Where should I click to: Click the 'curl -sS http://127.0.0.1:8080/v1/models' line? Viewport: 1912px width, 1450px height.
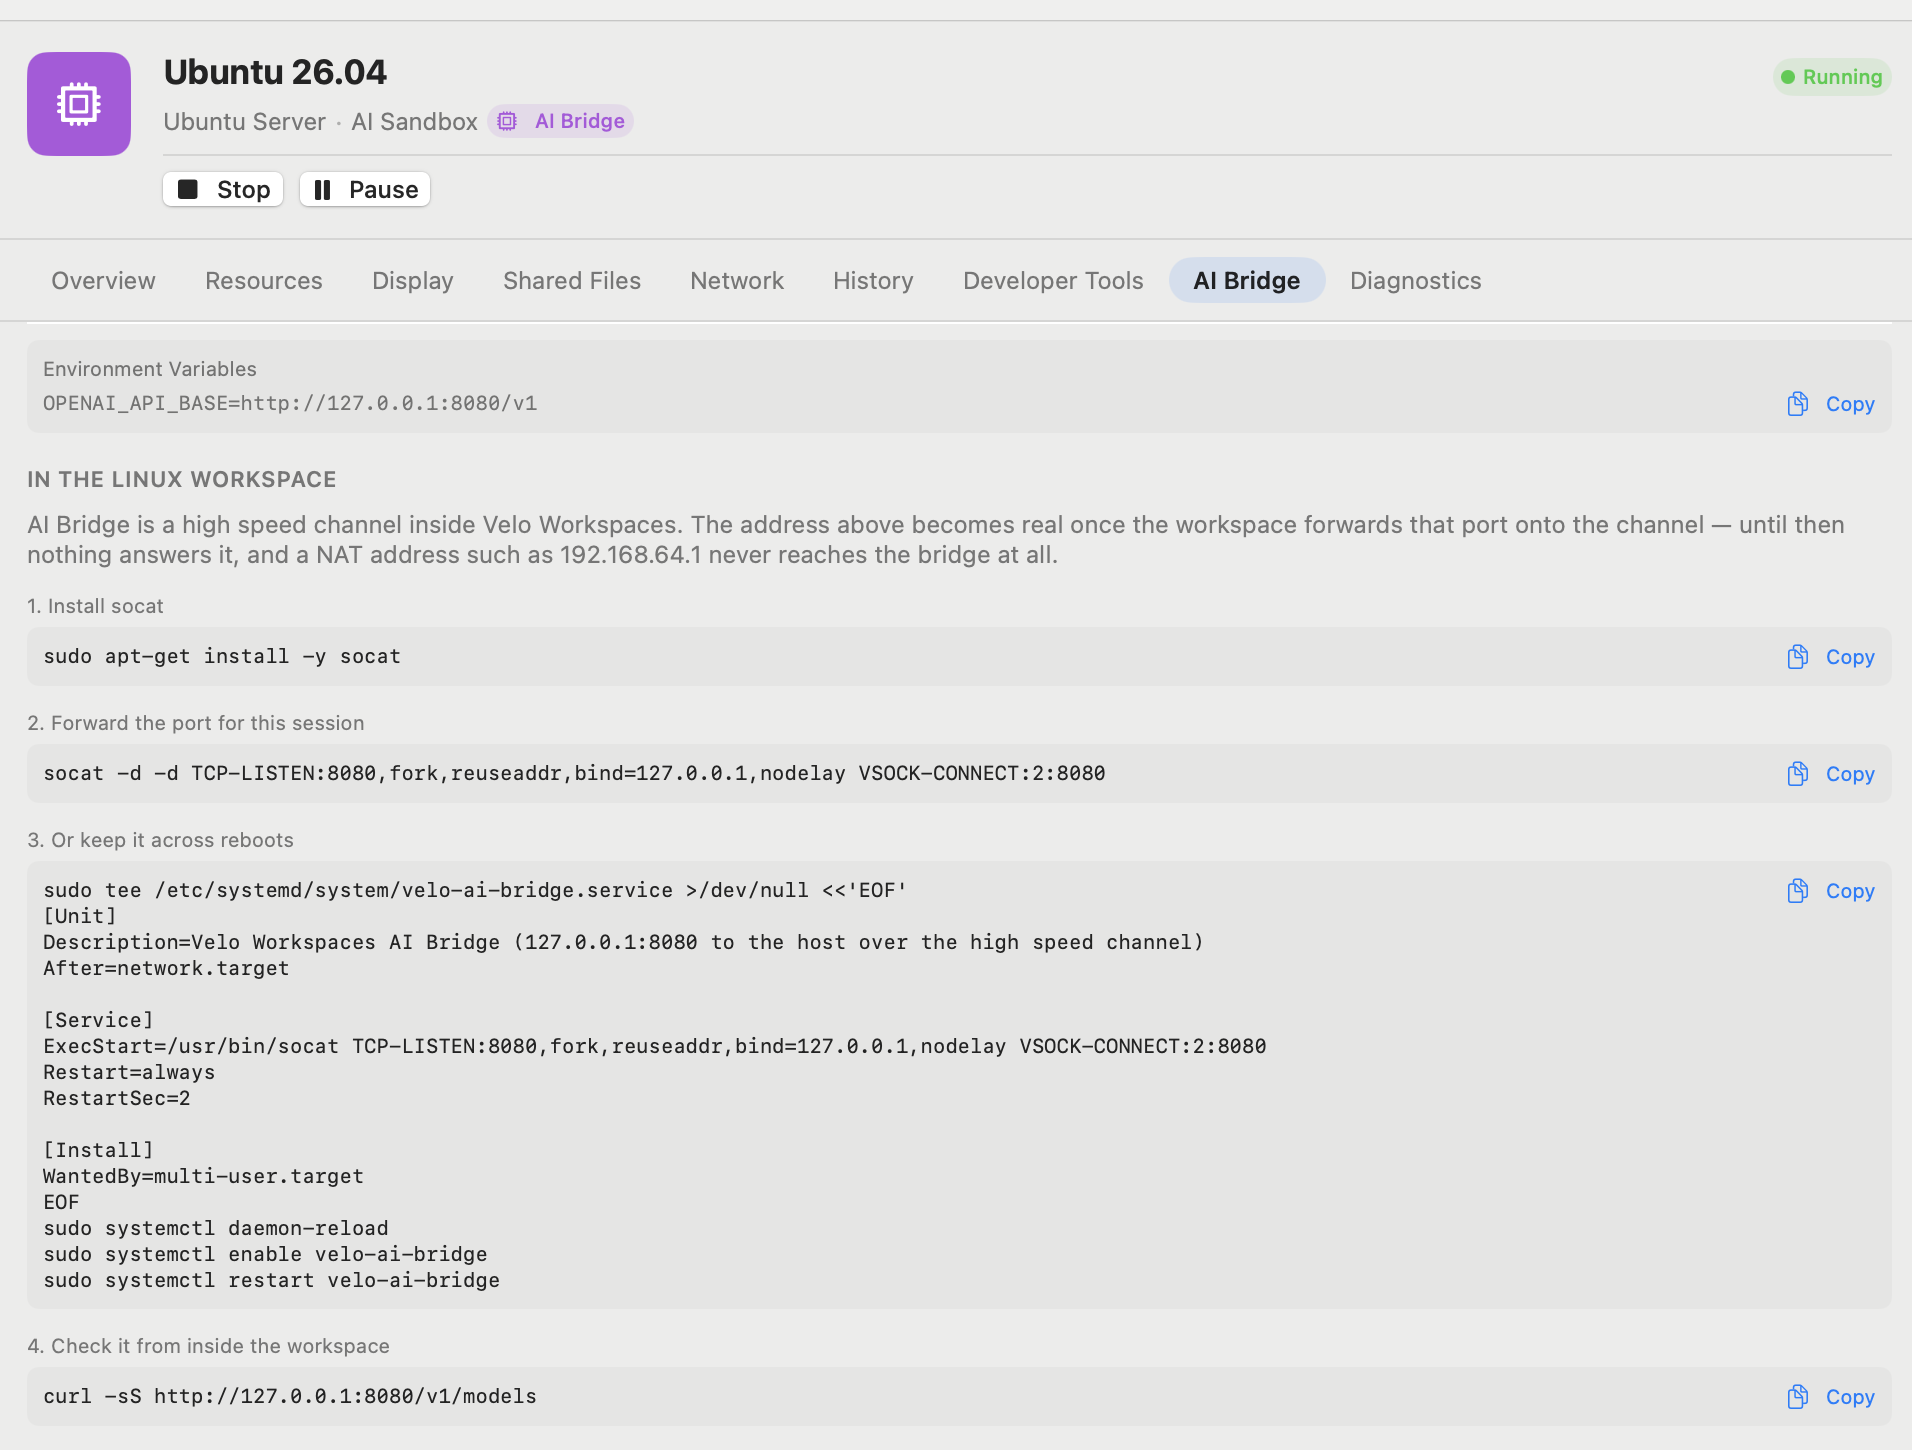tap(290, 1396)
